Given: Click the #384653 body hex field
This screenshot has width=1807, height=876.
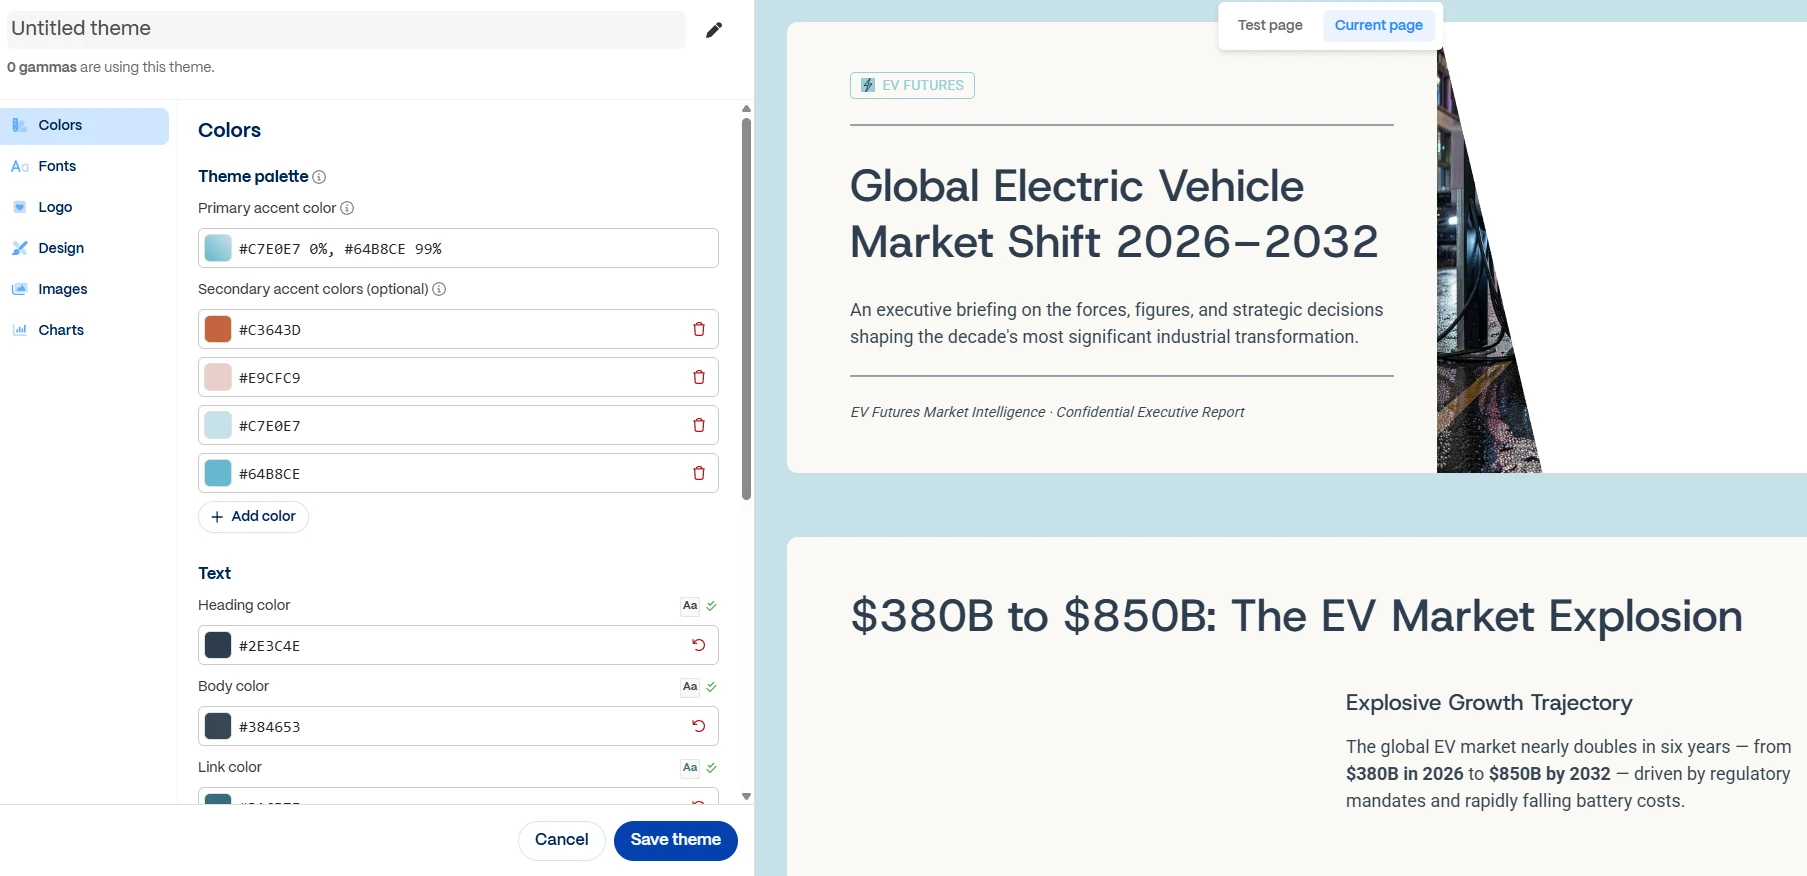Looking at the screenshot, I should pos(458,726).
